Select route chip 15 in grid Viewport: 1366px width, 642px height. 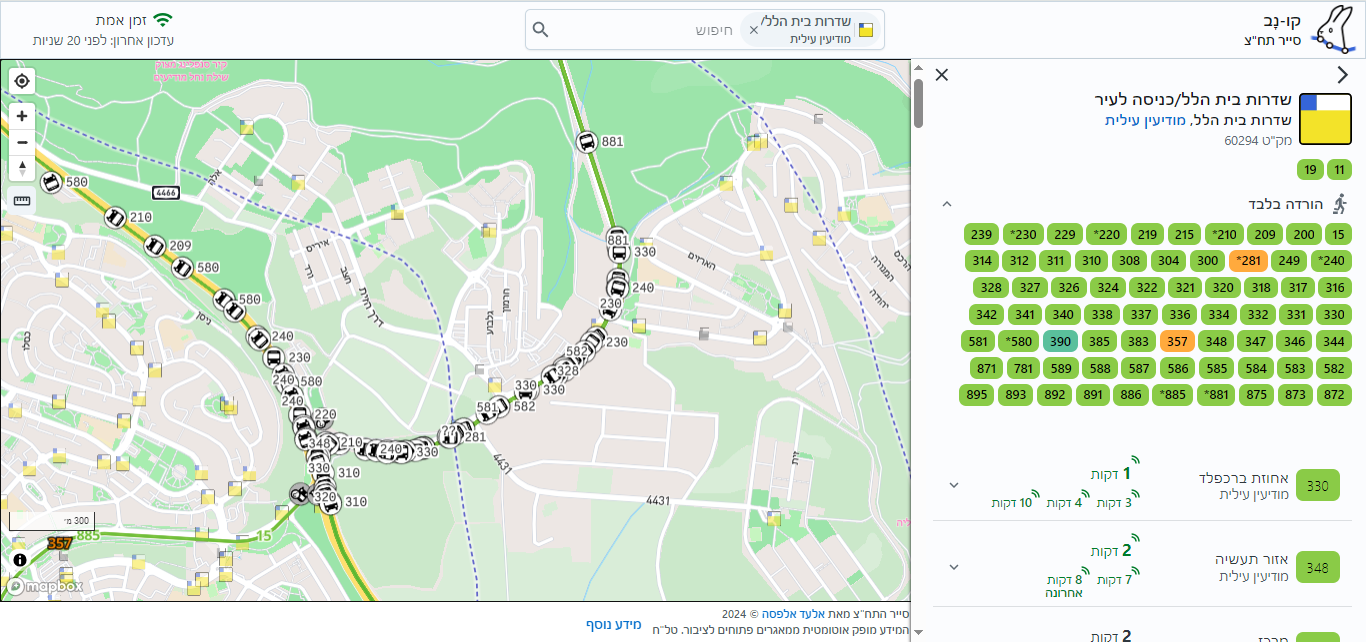tap(1339, 235)
